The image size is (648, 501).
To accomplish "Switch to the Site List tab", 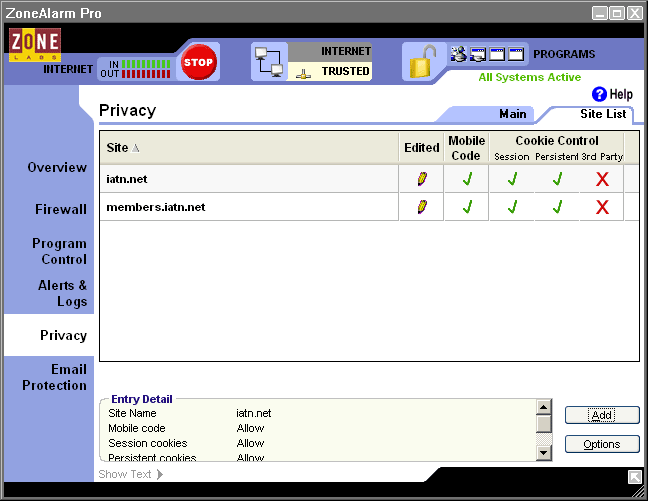I will point(603,114).
